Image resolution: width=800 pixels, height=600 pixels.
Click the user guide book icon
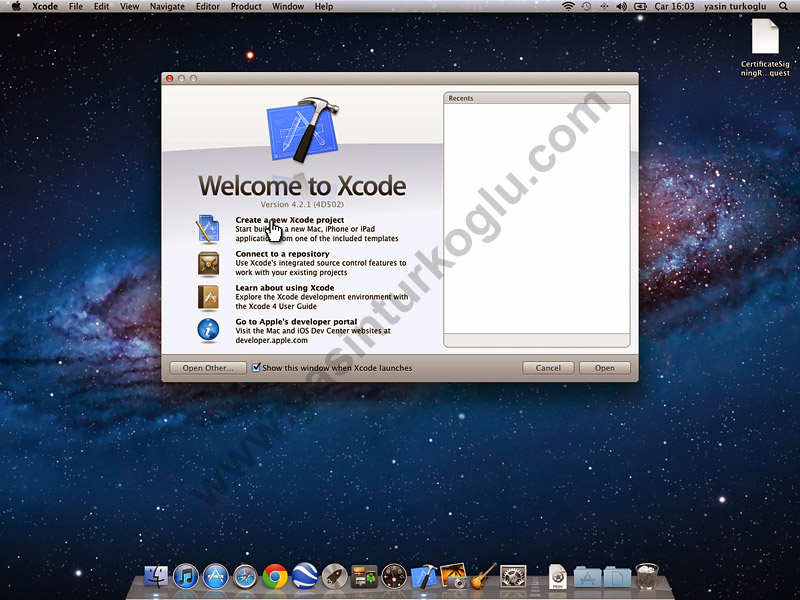click(208, 297)
